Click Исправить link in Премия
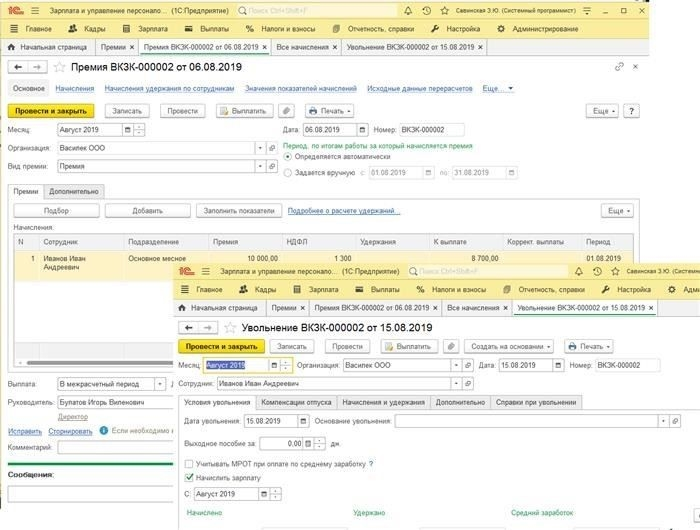Viewport: 700px width, 530px height. tap(25, 432)
